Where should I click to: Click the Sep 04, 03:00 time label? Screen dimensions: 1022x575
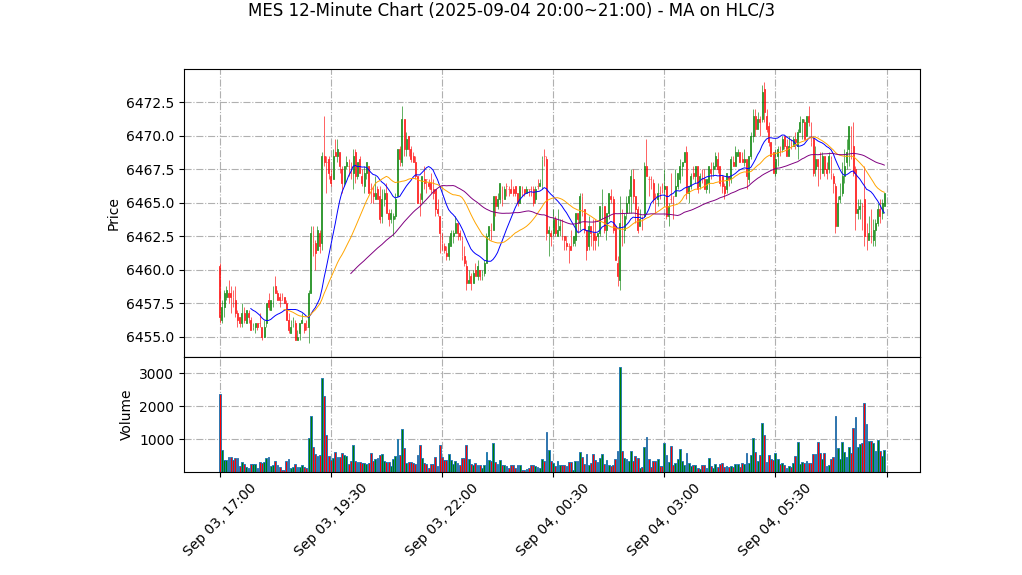pyautogui.click(x=663, y=520)
